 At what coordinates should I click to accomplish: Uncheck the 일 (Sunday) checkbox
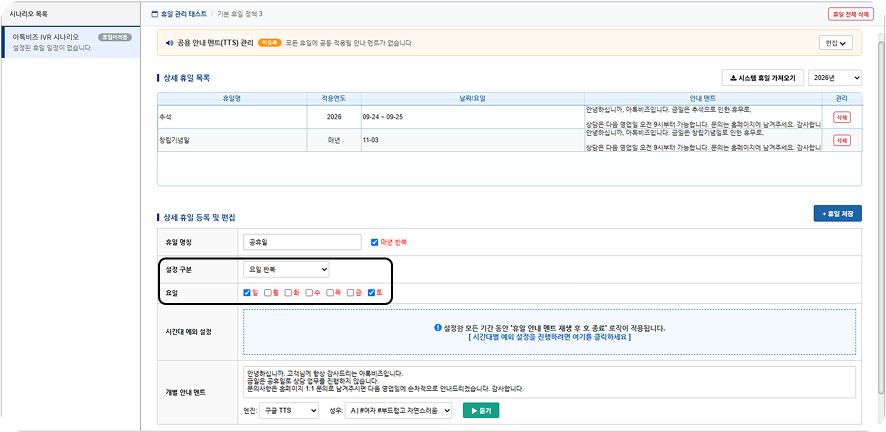coord(246,293)
